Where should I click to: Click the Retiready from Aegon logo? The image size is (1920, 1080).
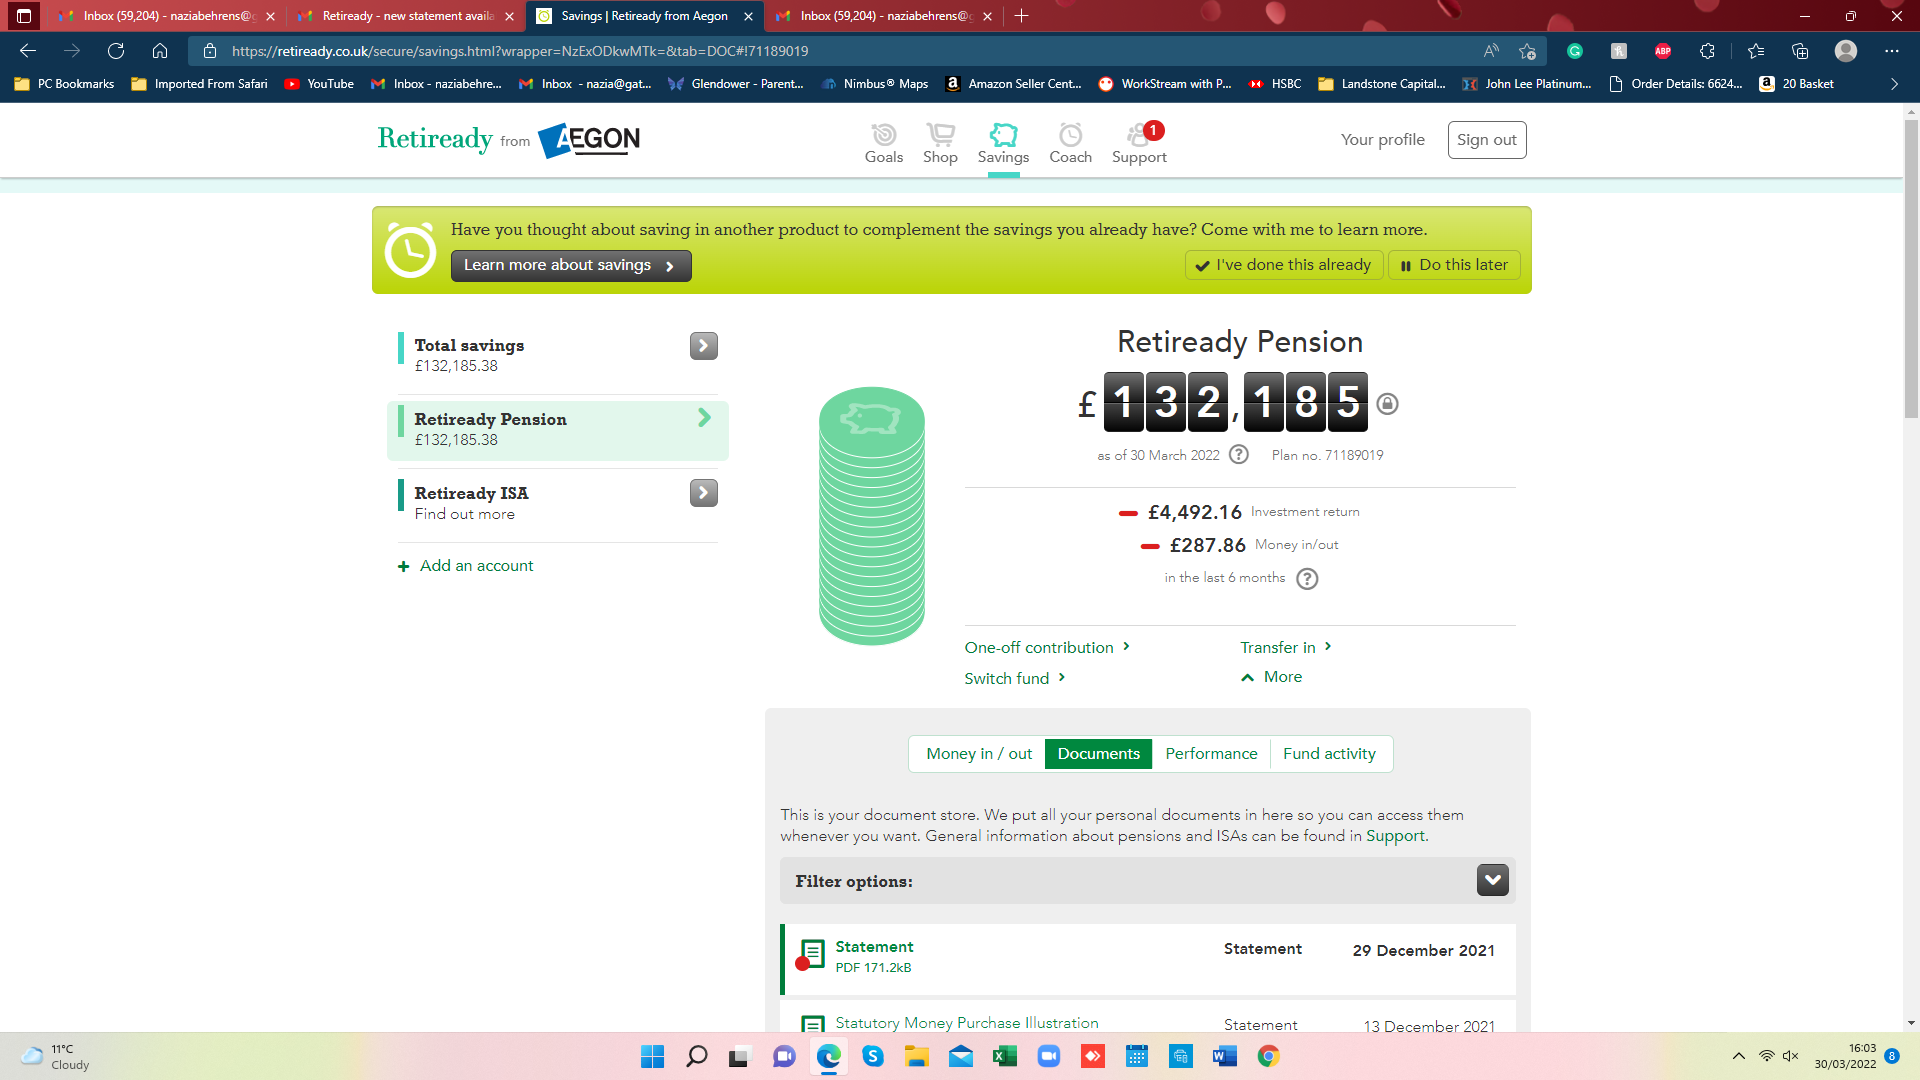tap(509, 139)
